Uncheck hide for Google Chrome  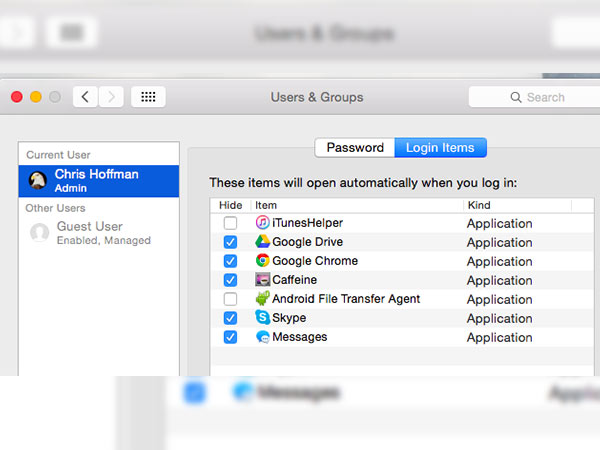point(230,261)
